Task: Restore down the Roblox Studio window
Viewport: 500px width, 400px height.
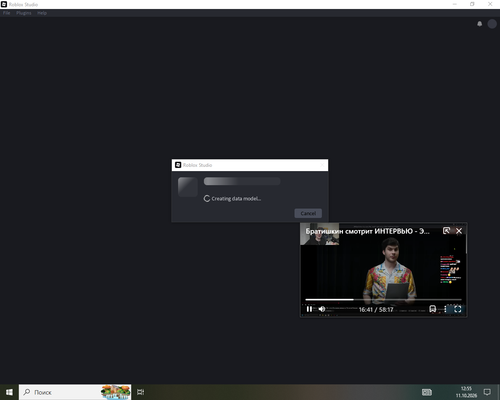Action: pos(472,4)
